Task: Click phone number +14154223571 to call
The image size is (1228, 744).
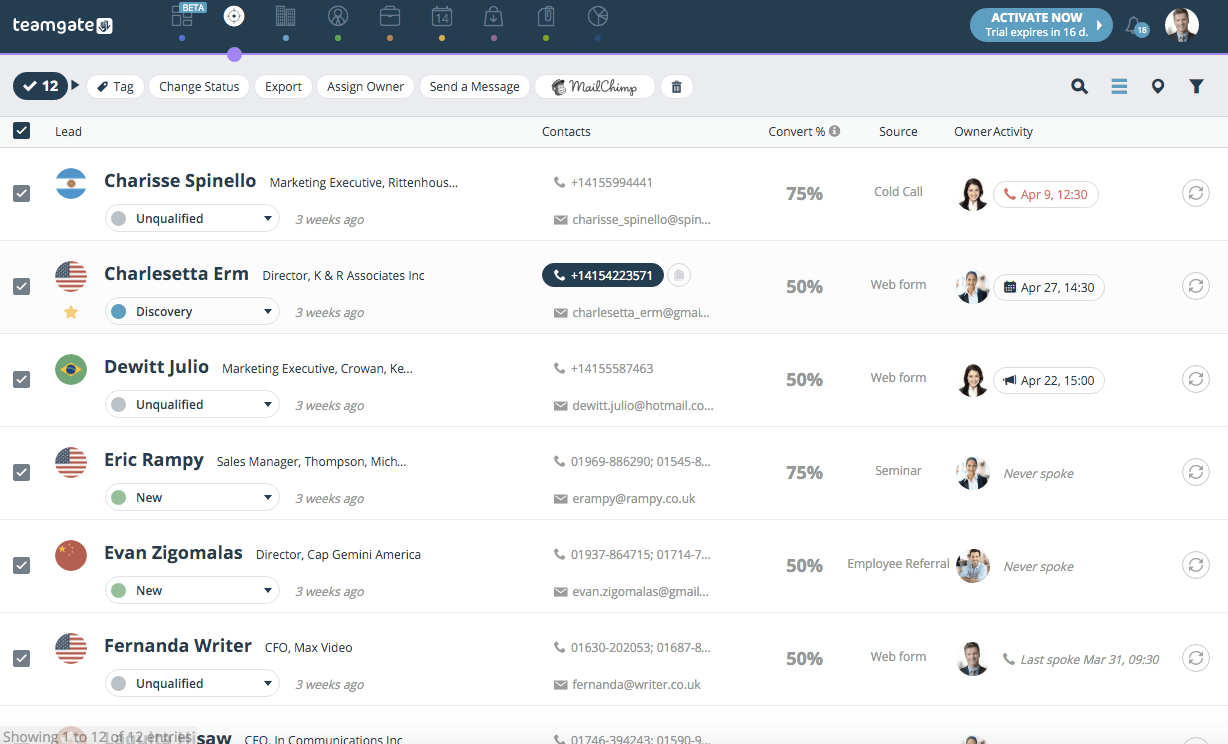Action: [x=602, y=276]
